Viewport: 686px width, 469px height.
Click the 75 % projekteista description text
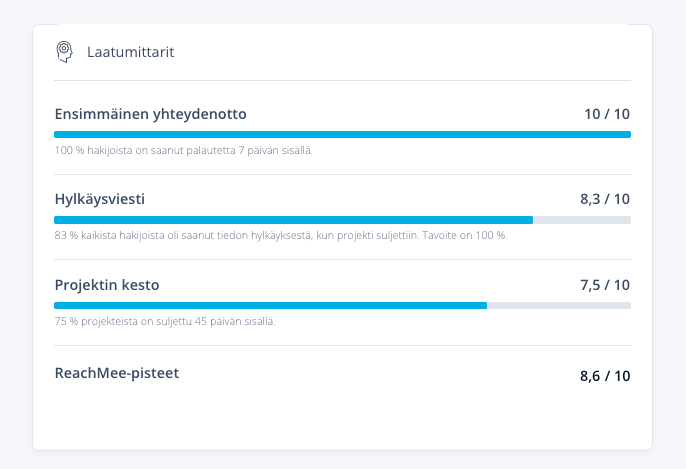pyautogui.click(x=165, y=322)
